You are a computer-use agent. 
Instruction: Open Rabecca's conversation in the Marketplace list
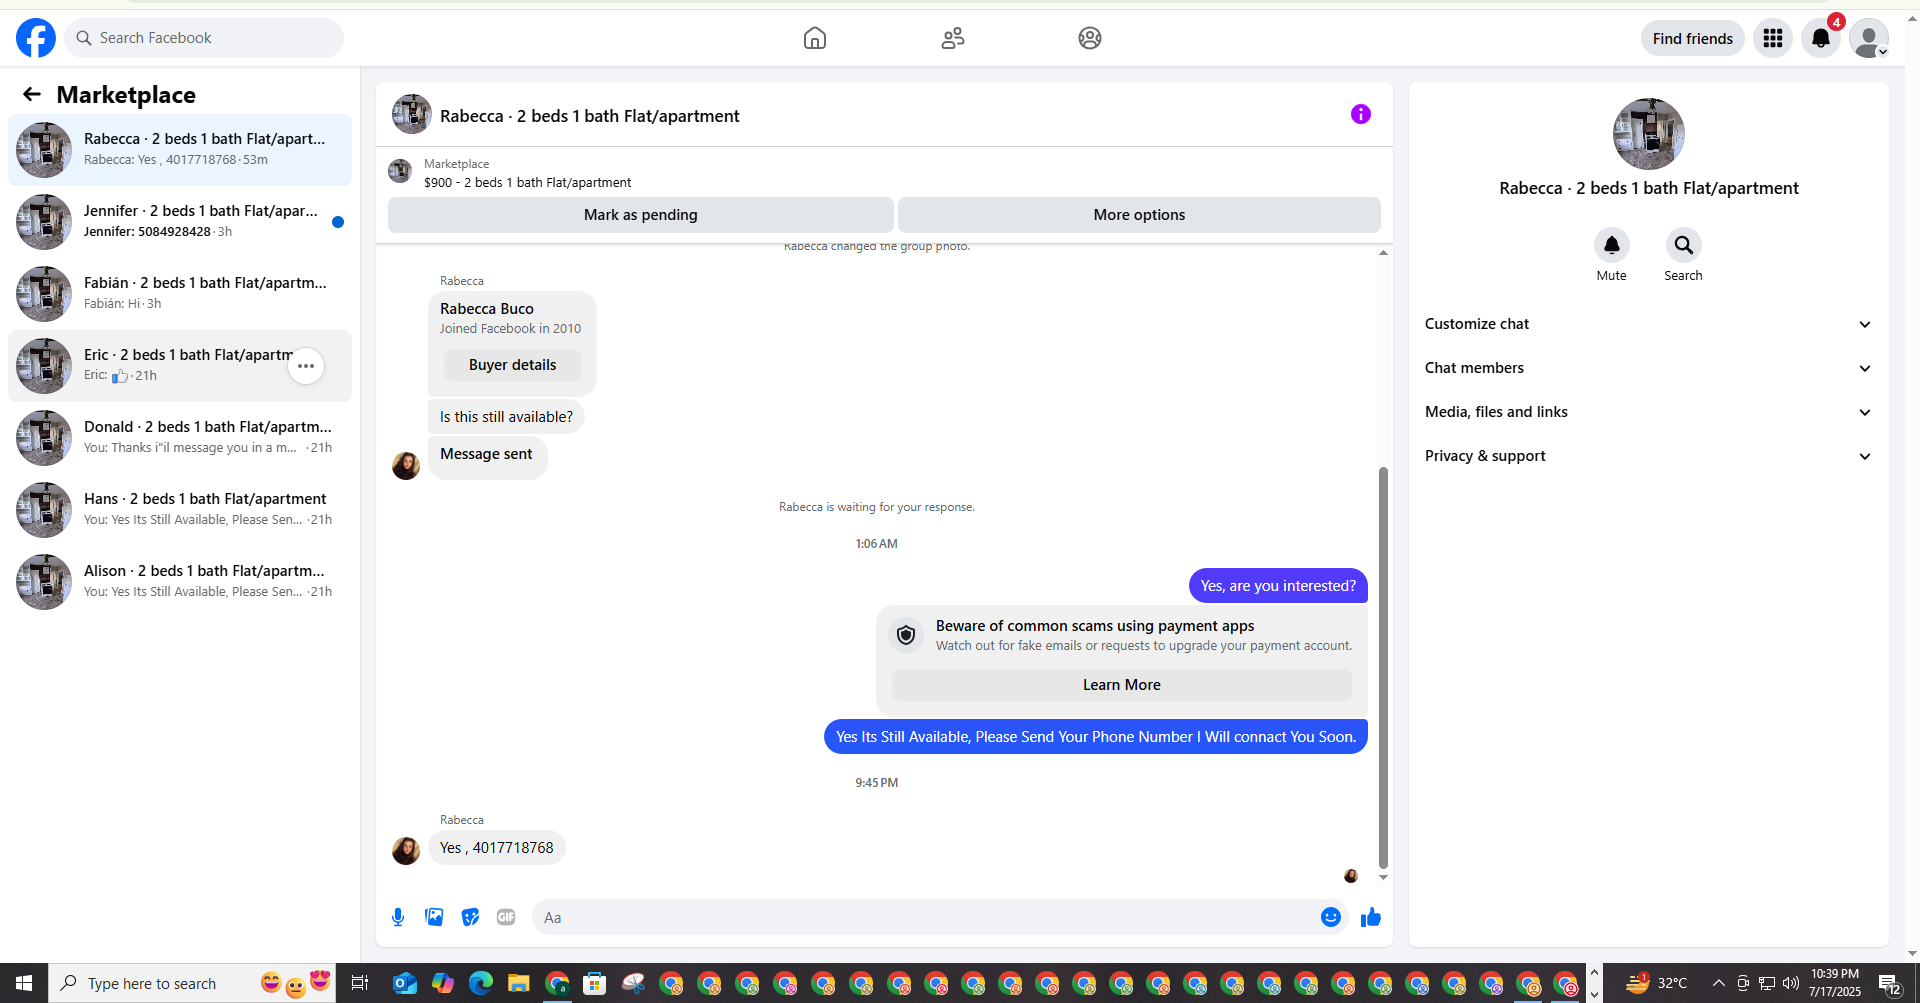coord(180,150)
